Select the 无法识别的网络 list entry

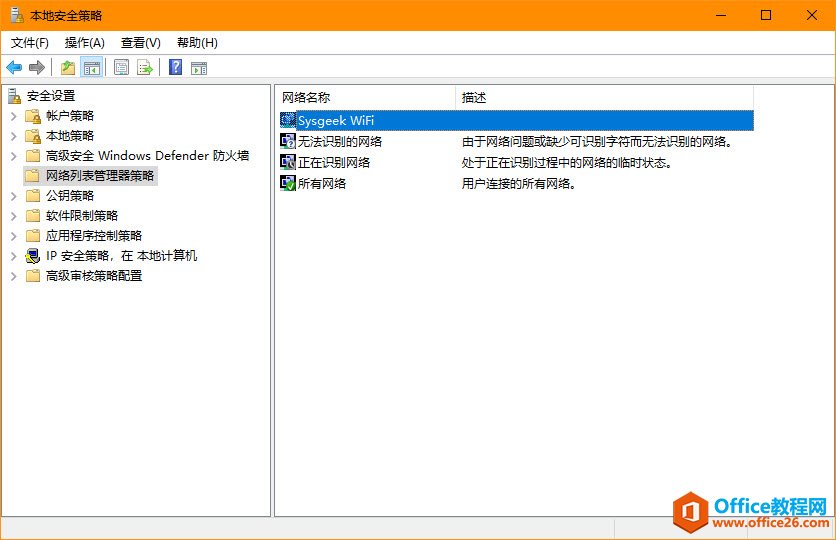340,141
